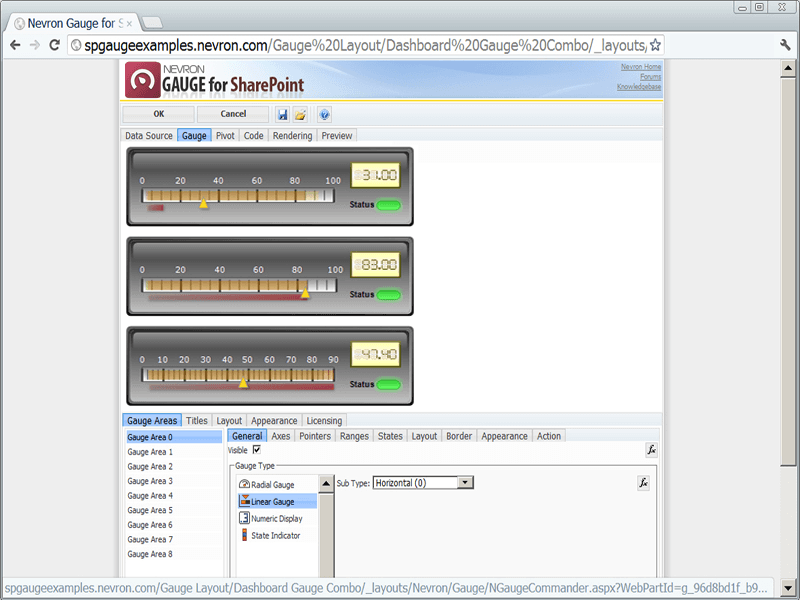Close the Nevron Gauge browser tab
Screen dimensions: 800x600
click(129, 23)
